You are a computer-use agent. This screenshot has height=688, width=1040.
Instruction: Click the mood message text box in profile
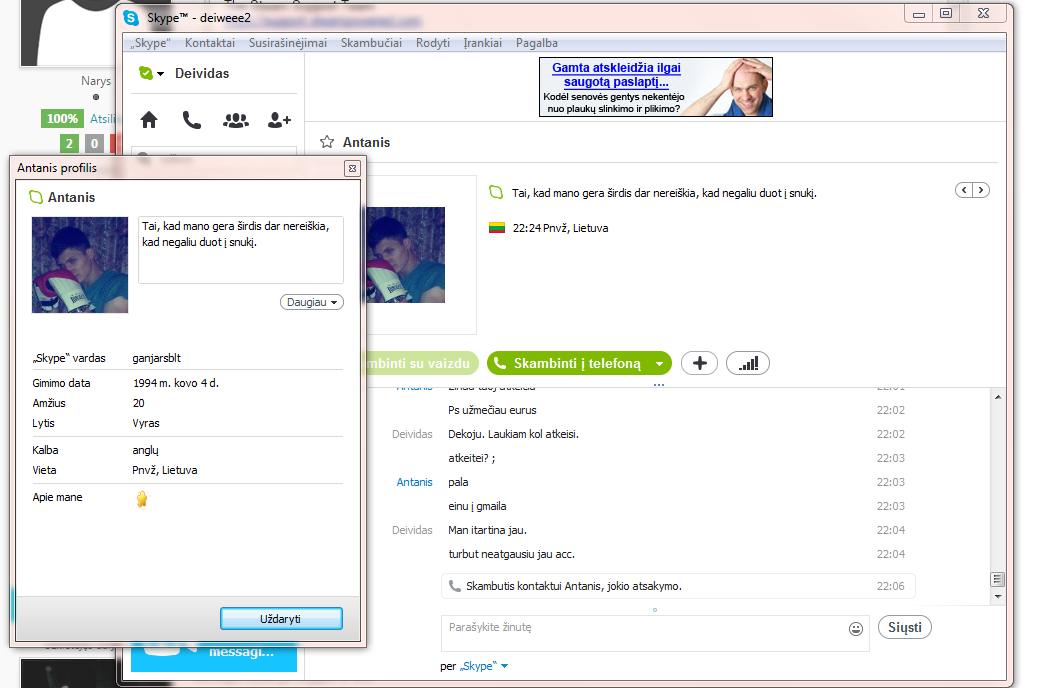pyautogui.click(x=241, y=249)
